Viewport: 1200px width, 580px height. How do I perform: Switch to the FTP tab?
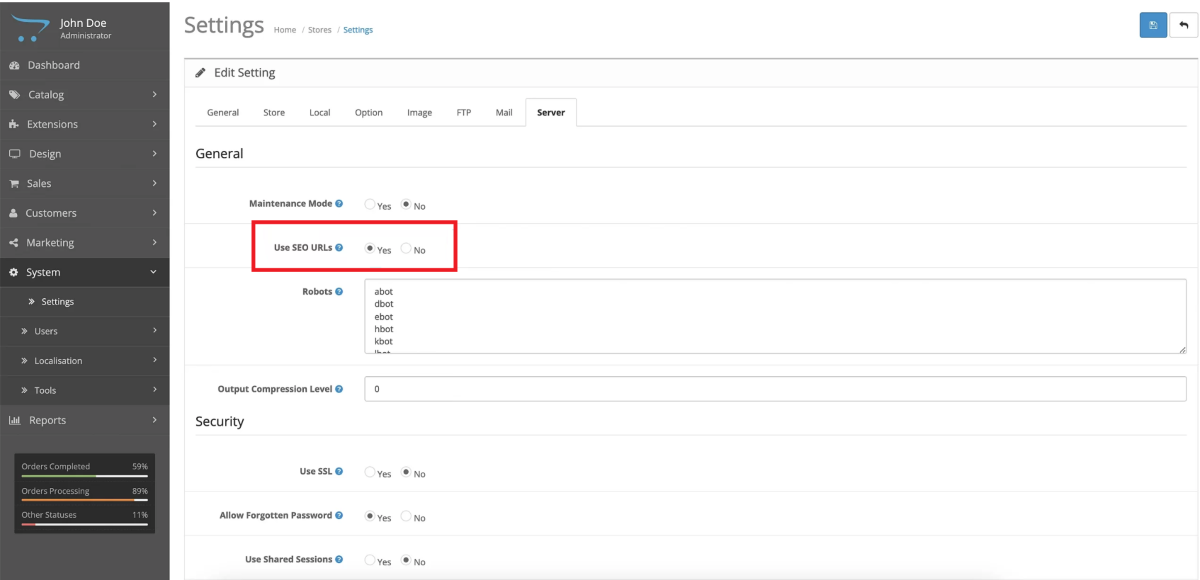[x=464, y=112]
